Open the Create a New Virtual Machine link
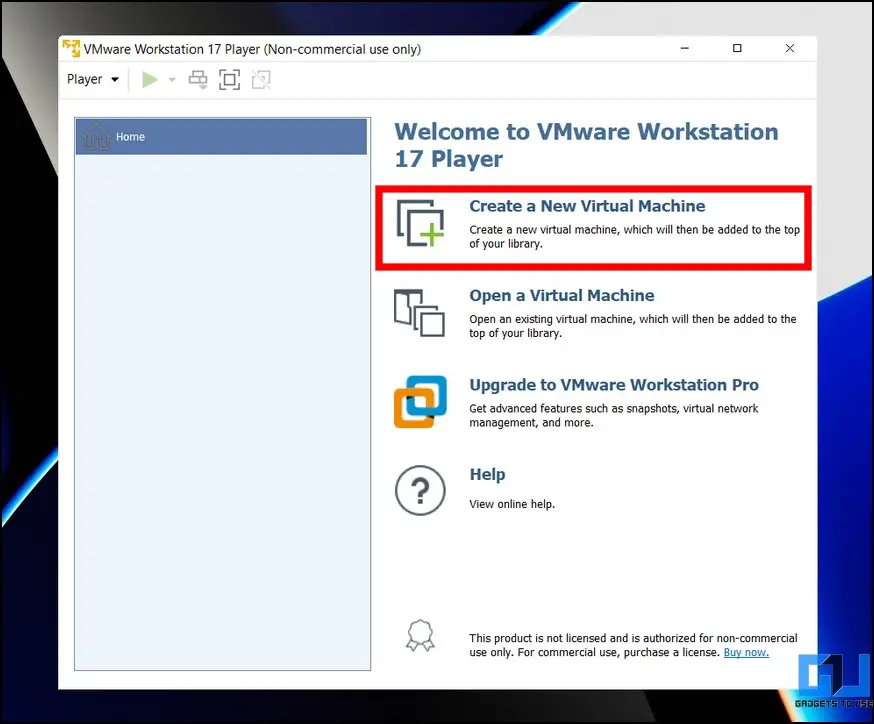This screenshot has height=724, width=874. coord(587,206)
